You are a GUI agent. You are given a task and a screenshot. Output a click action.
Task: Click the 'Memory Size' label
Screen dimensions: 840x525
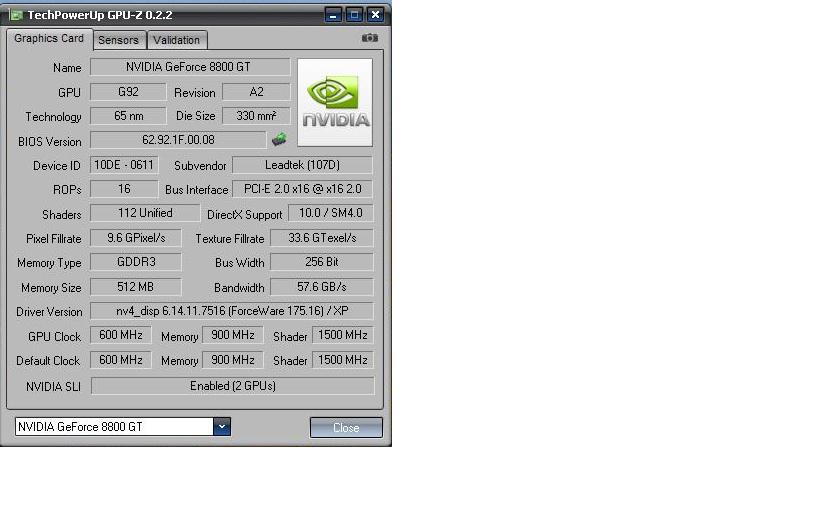[x=51, y=288]
